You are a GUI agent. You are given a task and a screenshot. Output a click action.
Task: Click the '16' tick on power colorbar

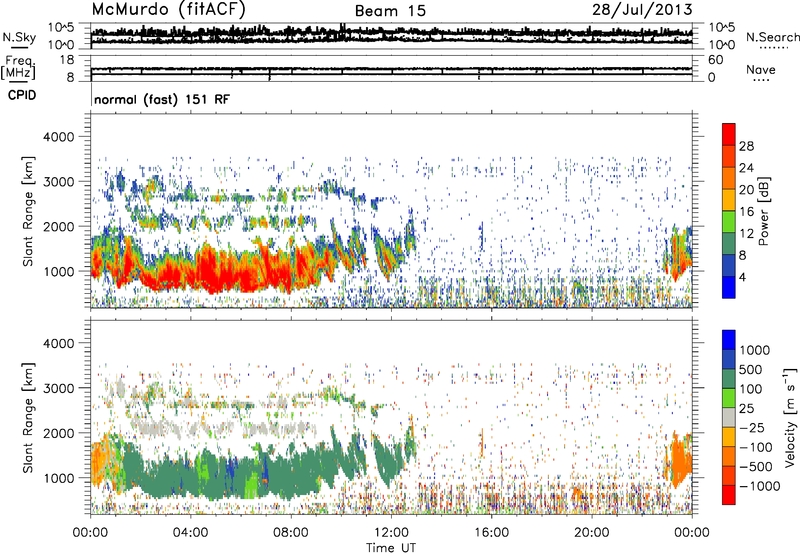746,212
